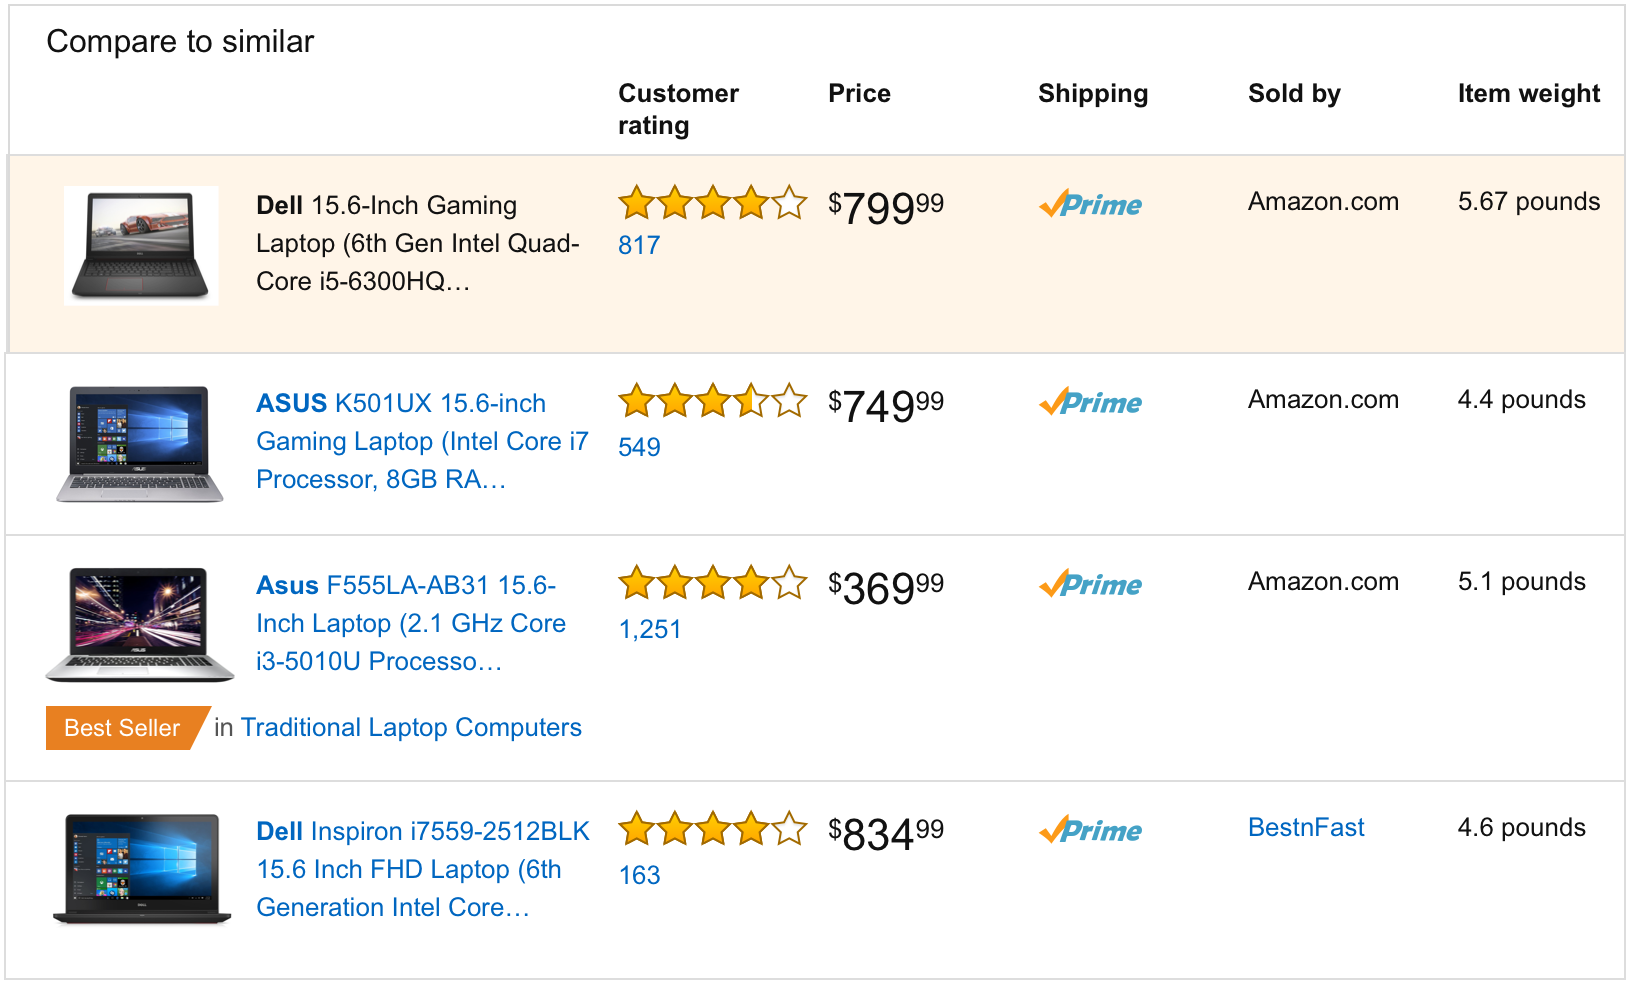Click the Prime icon in the Asus F555LA row
The width and height of the screenshot is (1642, 1008).
(1090, 584)
